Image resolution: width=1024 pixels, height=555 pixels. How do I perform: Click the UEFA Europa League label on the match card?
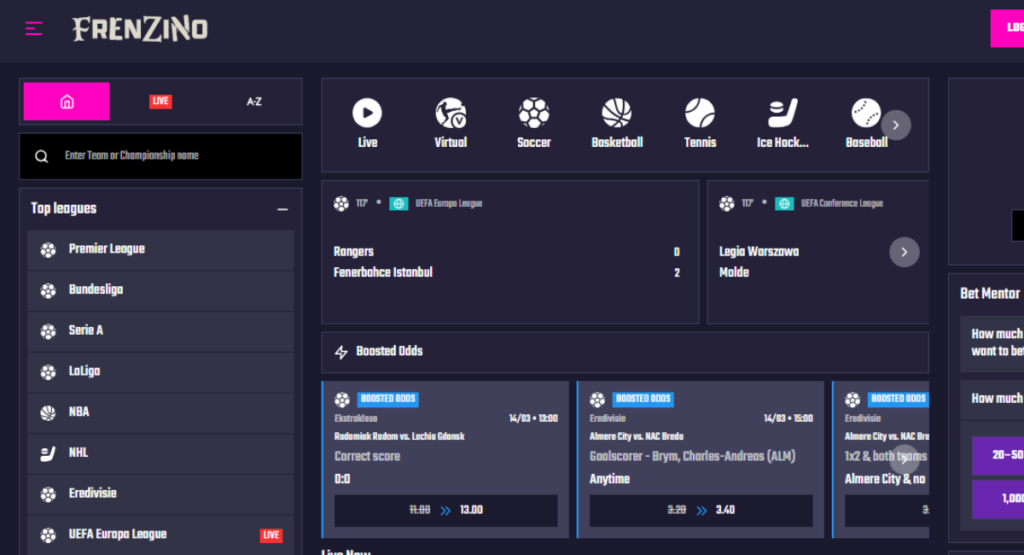(449, 204)
